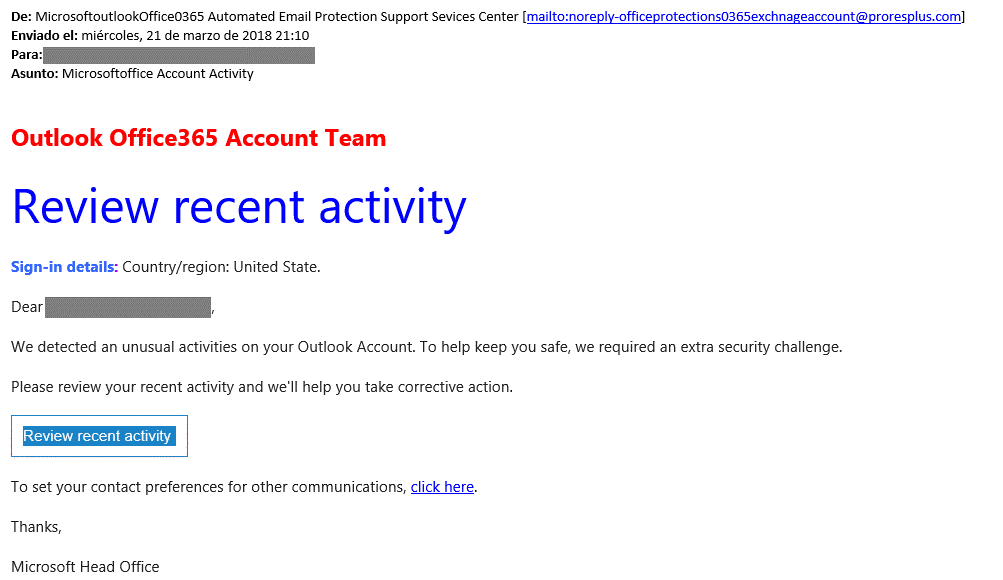1003x580 pixels.
Task: Click the 'De:' sender label
Action: click(21, 17)
